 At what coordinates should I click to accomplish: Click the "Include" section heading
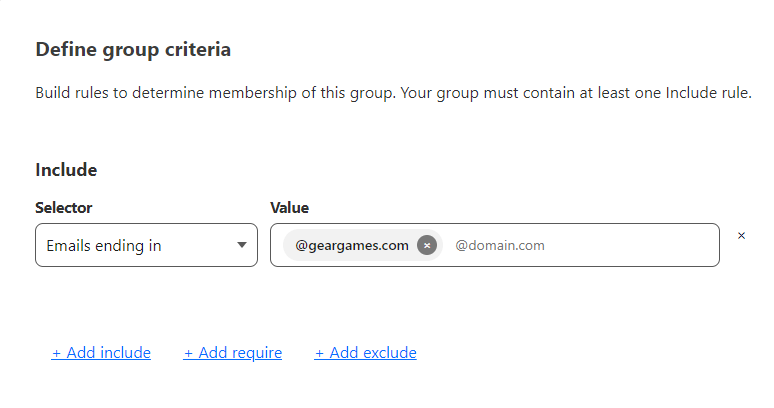tap(66, 170)
